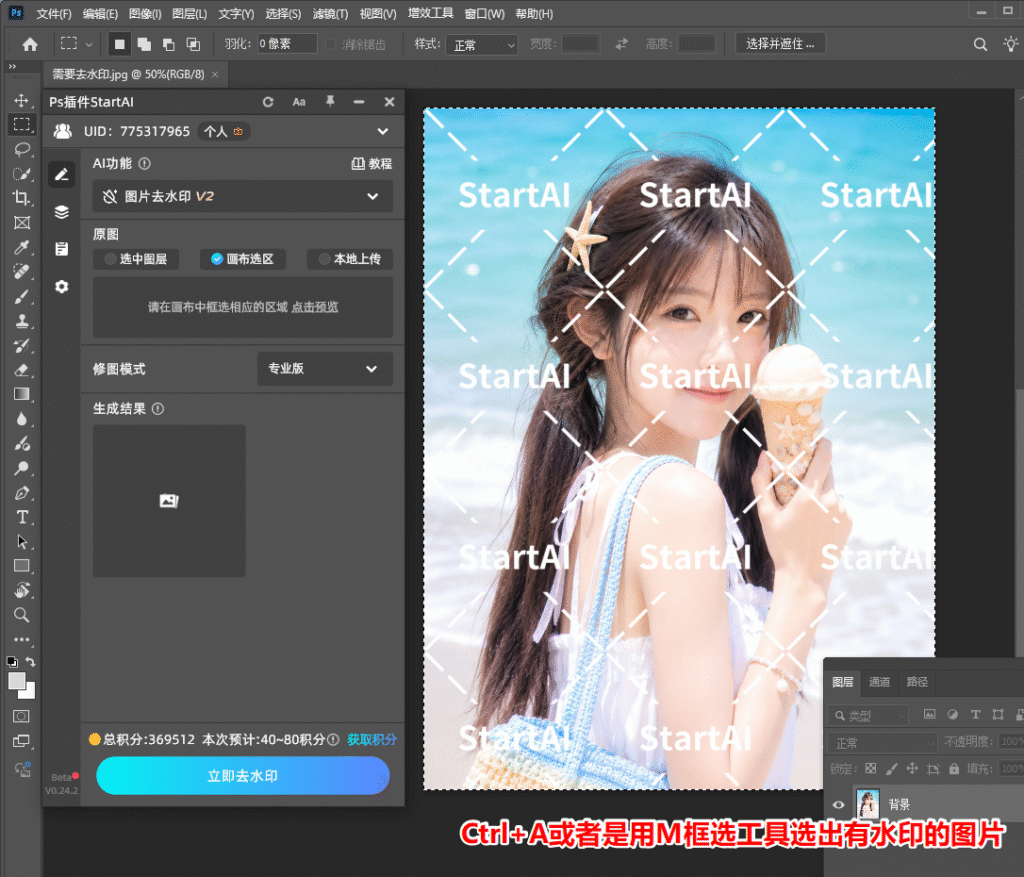1024x877 pixels.
Task: Open the layer blend mode 正常 dropdown
Action: (882, 743)
